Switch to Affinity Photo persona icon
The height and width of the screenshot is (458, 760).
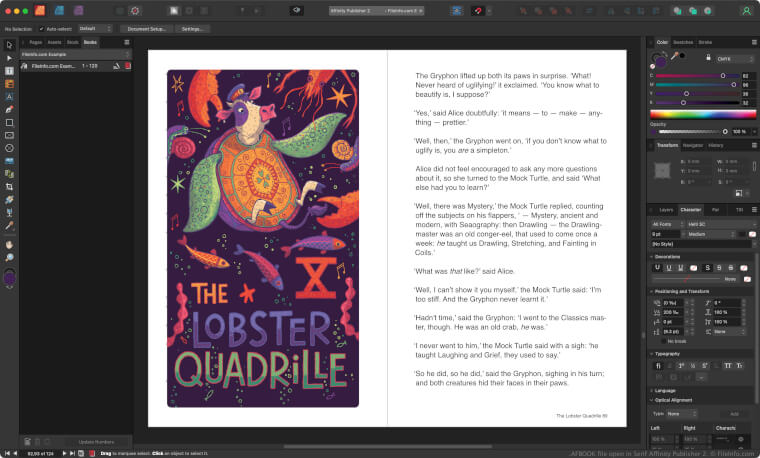click(79, 10)
